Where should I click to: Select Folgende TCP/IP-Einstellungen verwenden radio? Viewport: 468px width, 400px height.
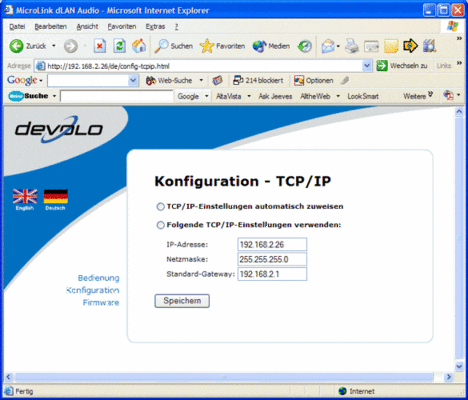[x=160, y=225]
